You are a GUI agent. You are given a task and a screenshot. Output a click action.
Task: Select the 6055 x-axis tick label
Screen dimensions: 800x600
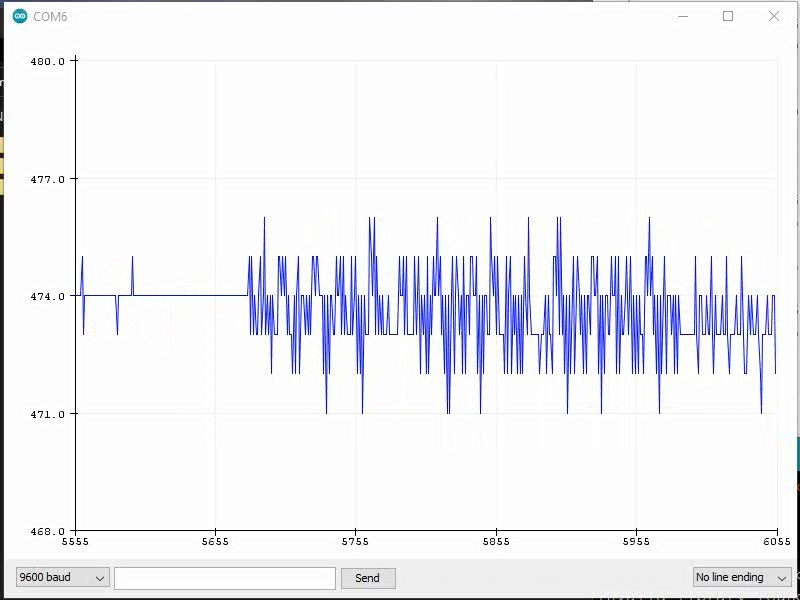(x=776, y=543)
